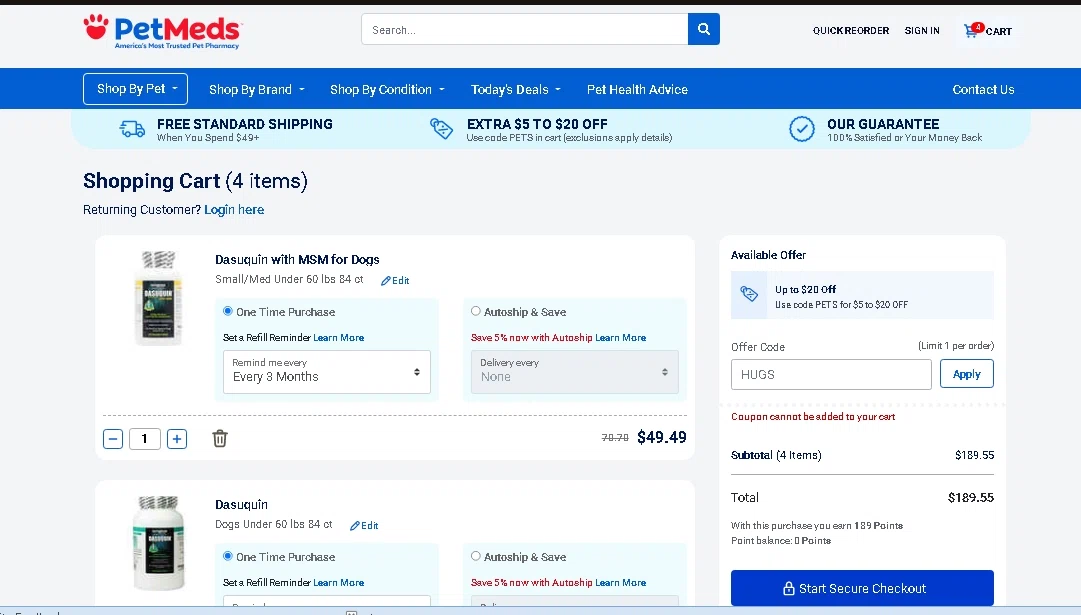Choose Autoship & Save for second Dasuquin
1081x615 pixels.
476,557
